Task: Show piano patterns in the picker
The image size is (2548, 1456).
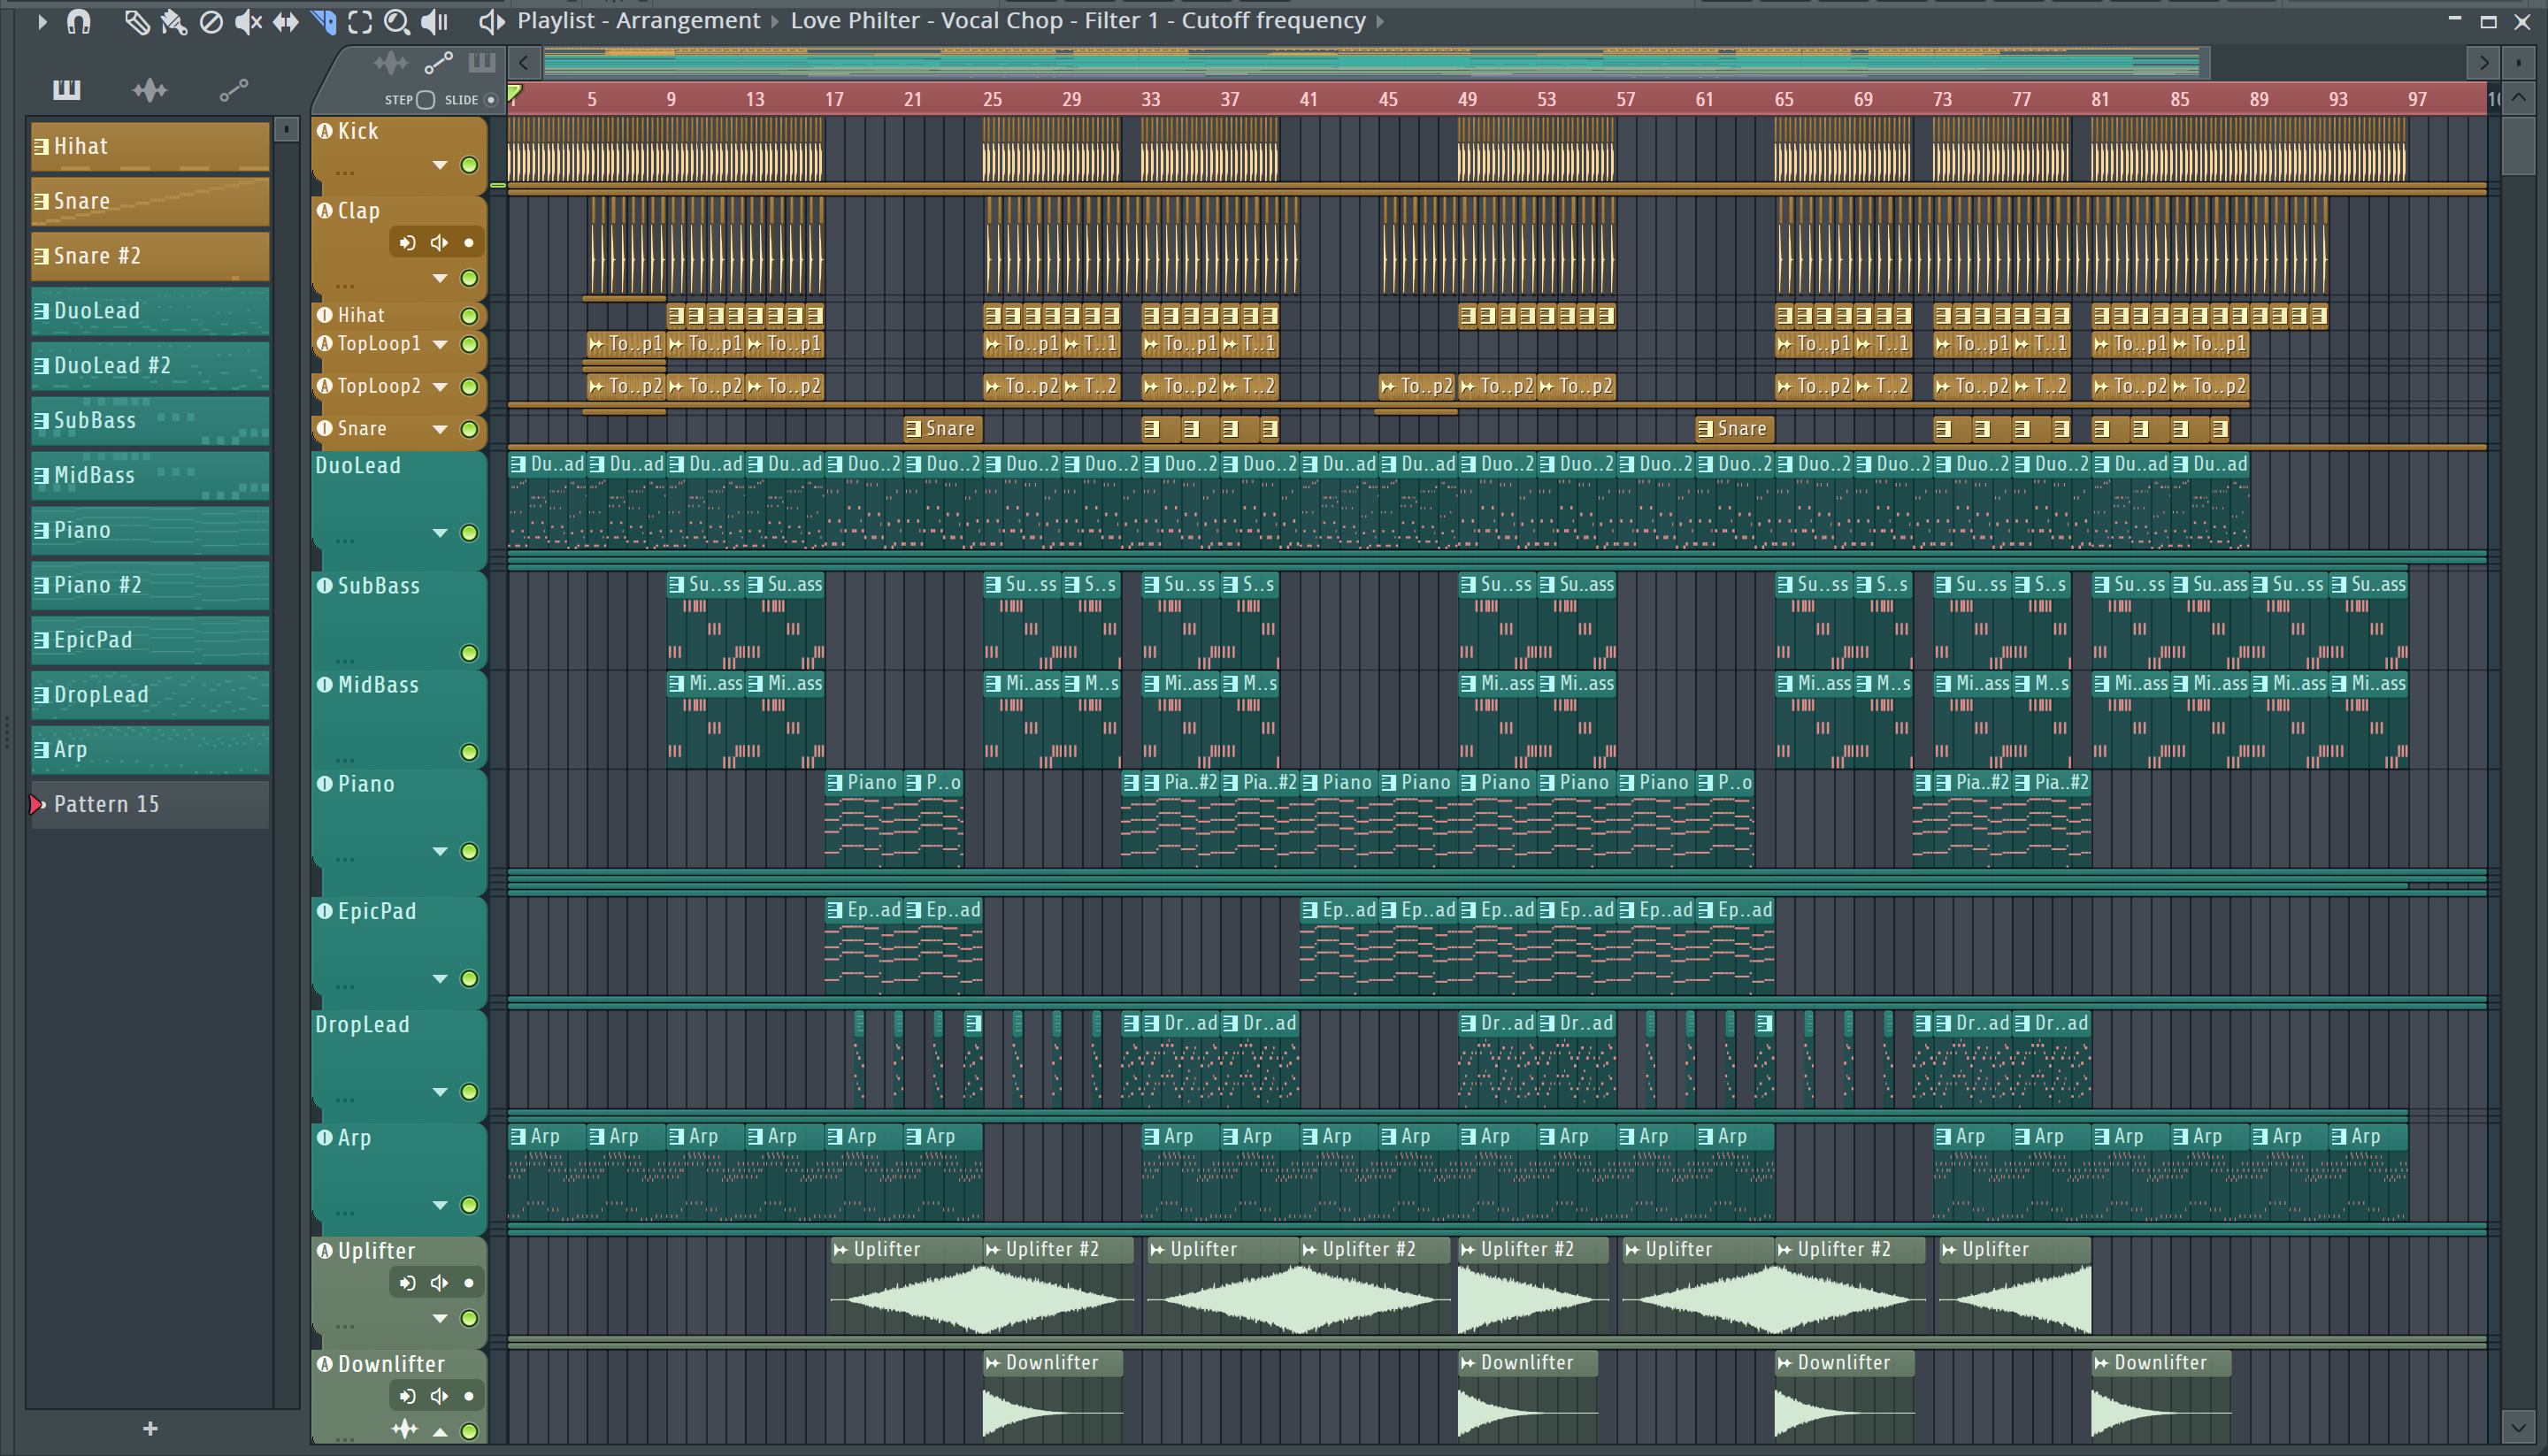Action: (x=67, y=90)
